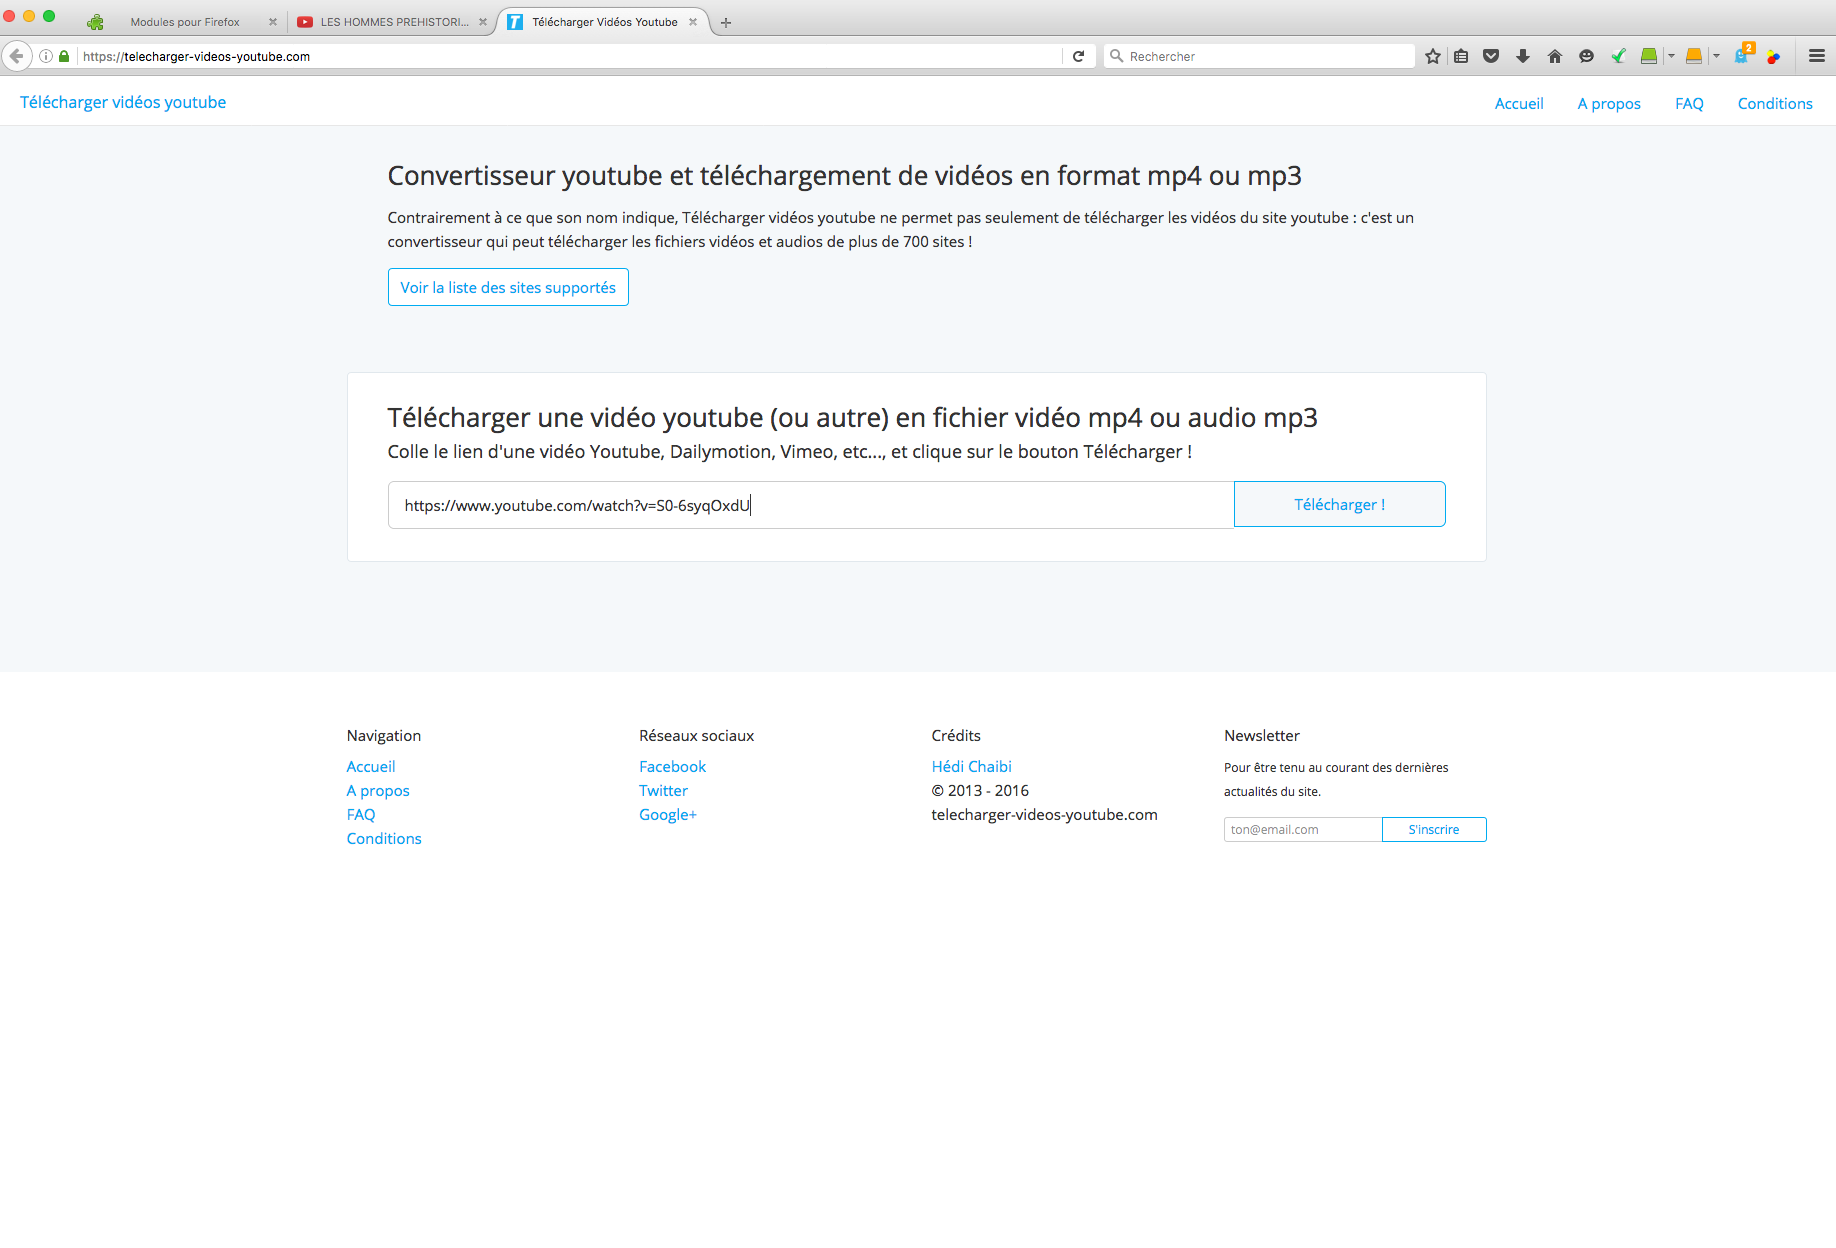Visit the Twitter social link

[x=664, y=791]
